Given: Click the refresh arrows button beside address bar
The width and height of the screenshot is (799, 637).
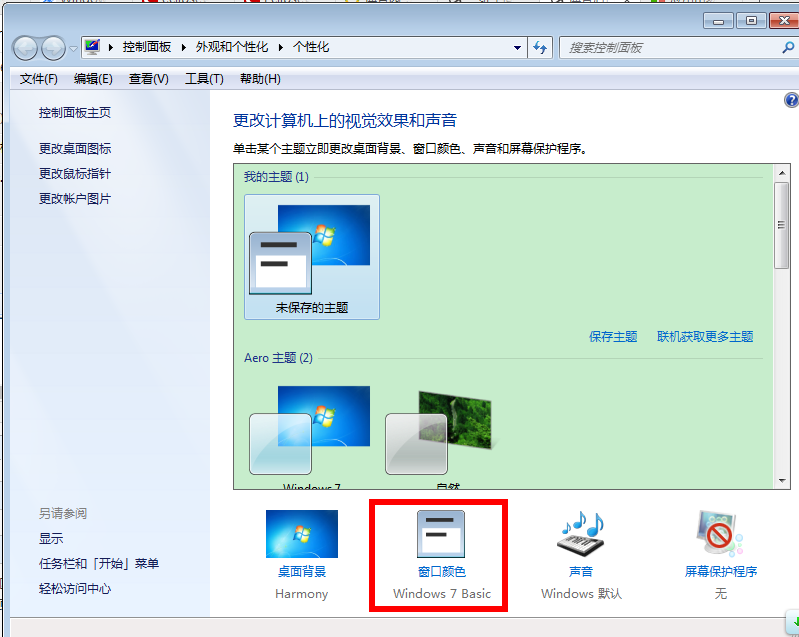Looking at the screenshot, I should coord(540,48).
